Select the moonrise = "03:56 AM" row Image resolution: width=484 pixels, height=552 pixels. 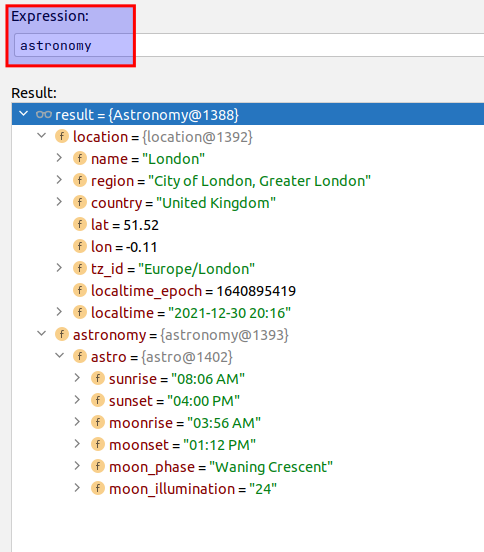coord(248,423)
